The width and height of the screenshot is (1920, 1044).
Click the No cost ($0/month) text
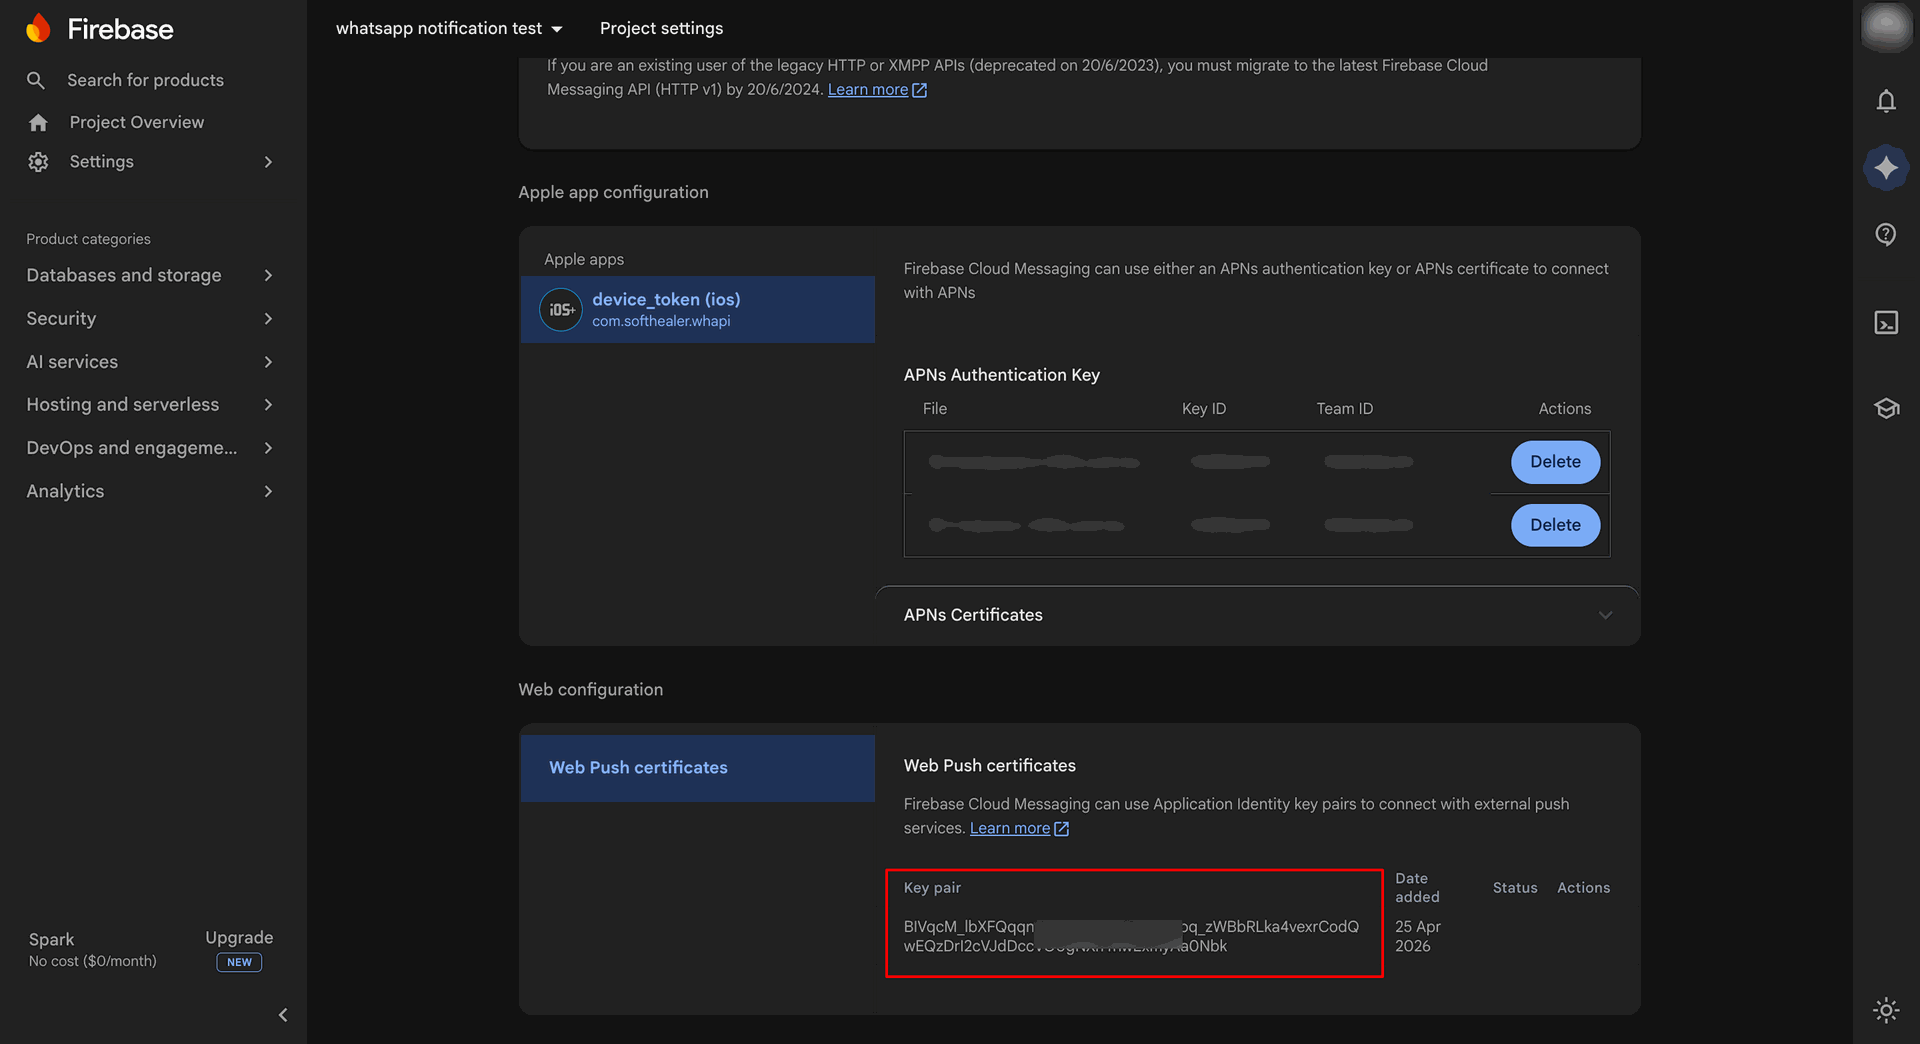click(x=93, y=962)
